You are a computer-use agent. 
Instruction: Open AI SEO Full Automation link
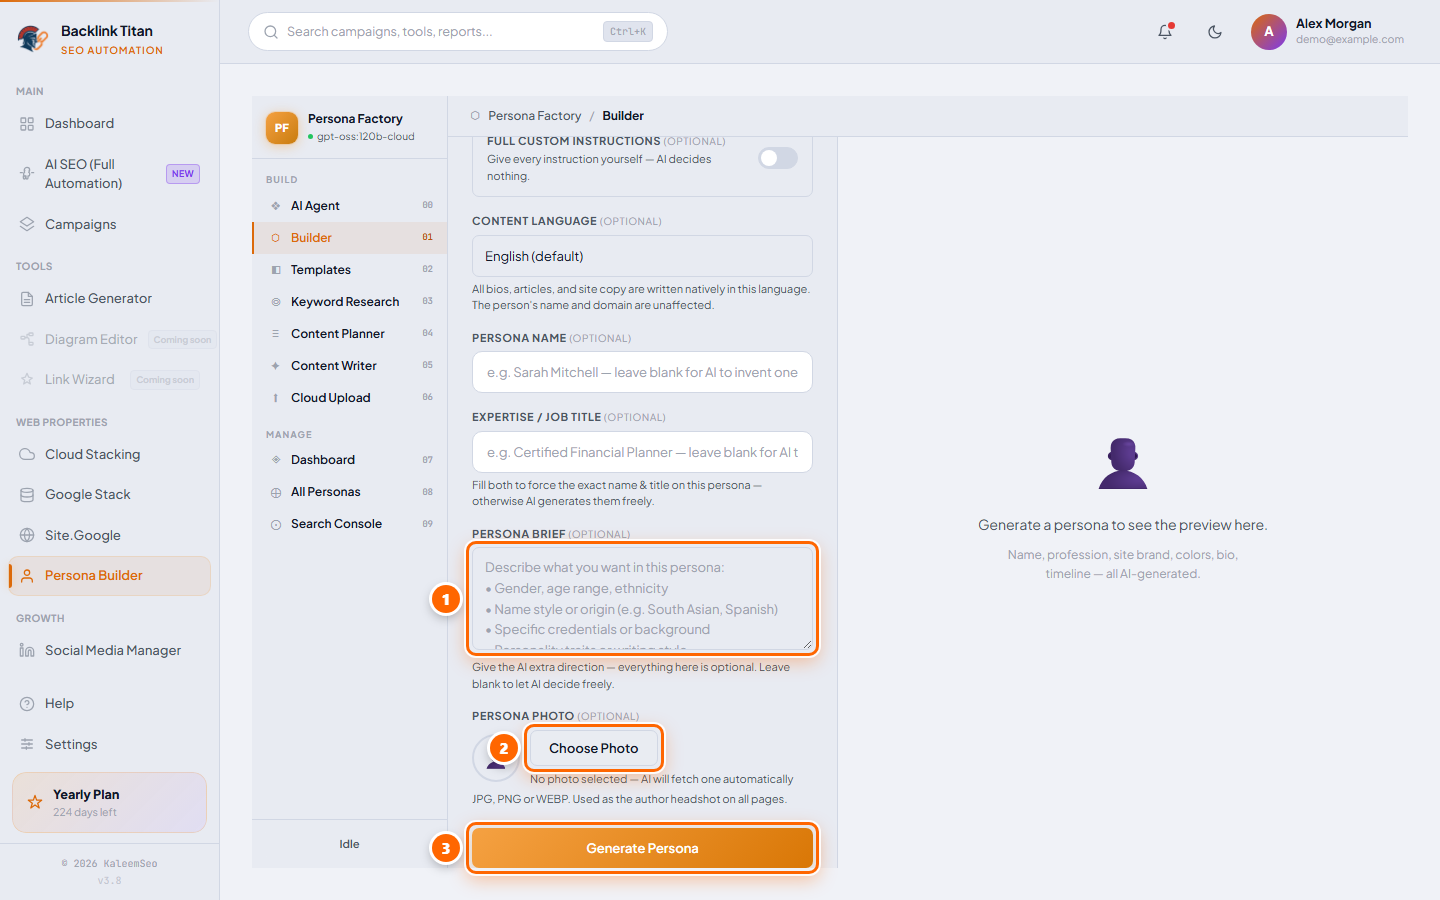click(110, 174)
